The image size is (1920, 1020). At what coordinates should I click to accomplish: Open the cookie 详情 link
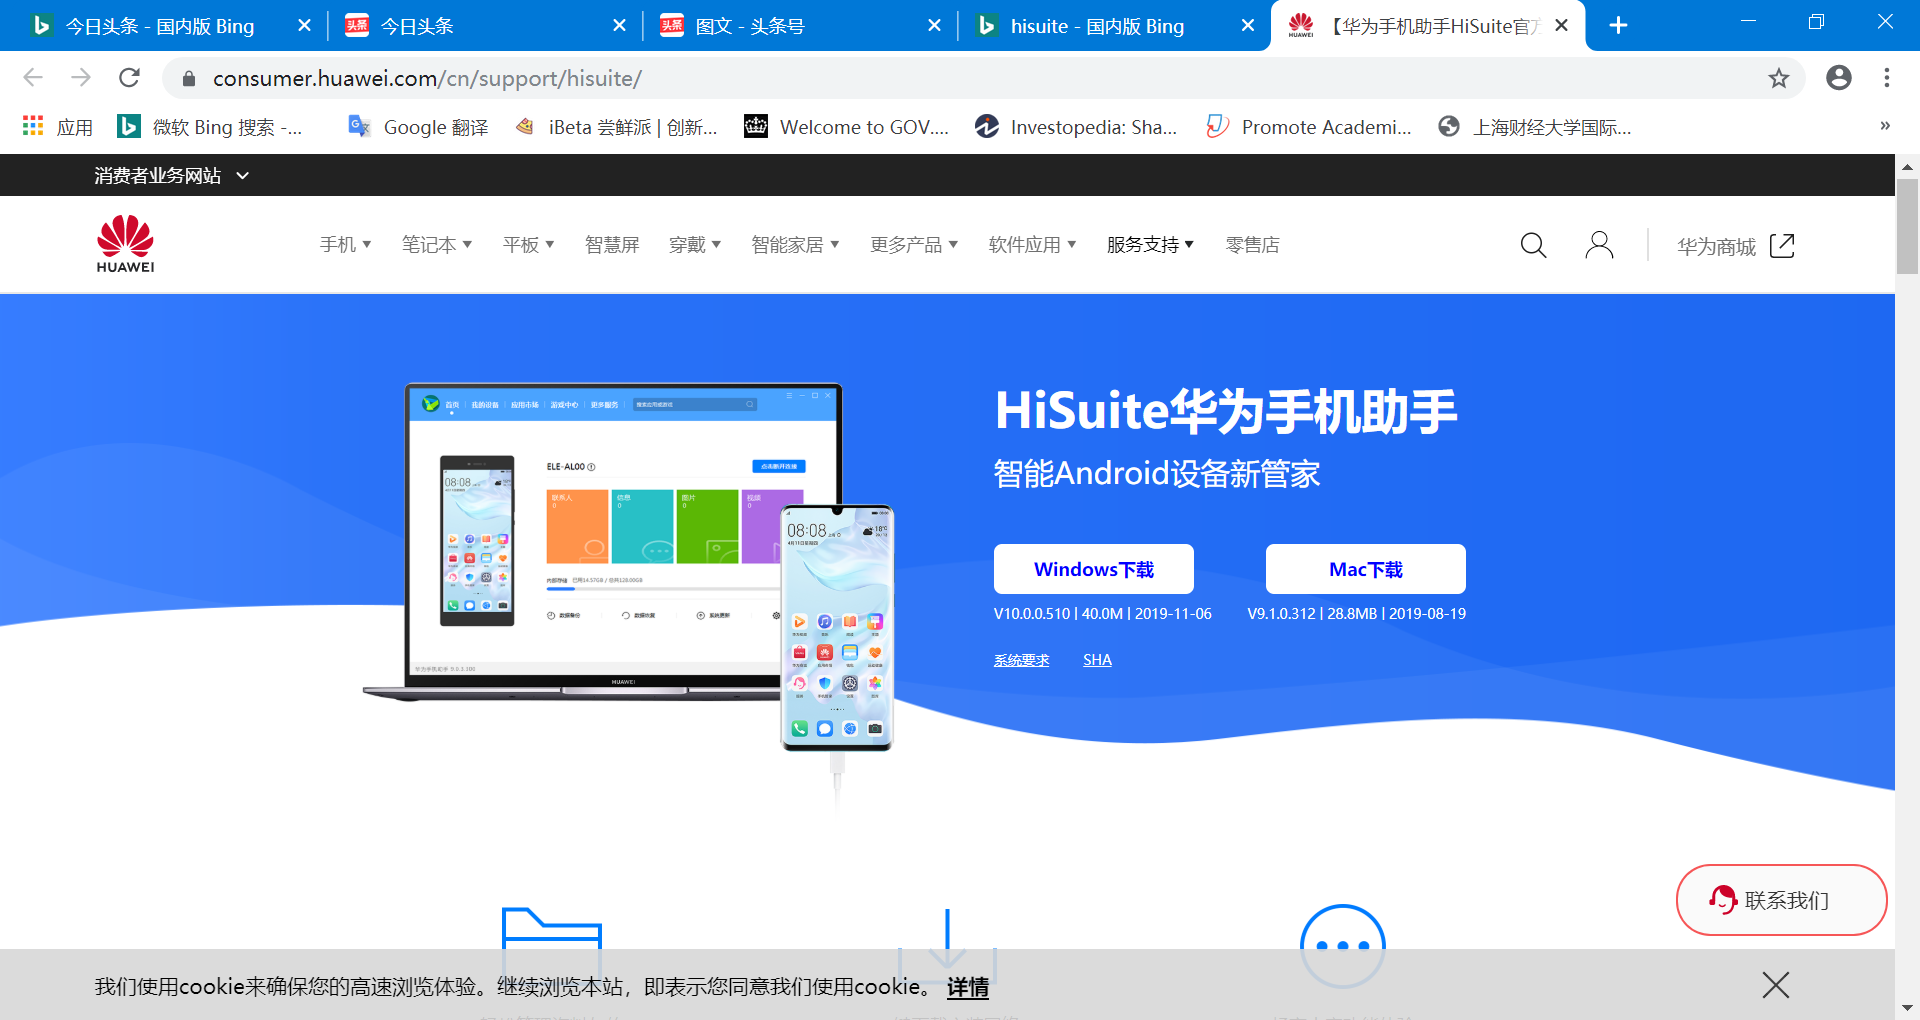(x=967, y=987)
